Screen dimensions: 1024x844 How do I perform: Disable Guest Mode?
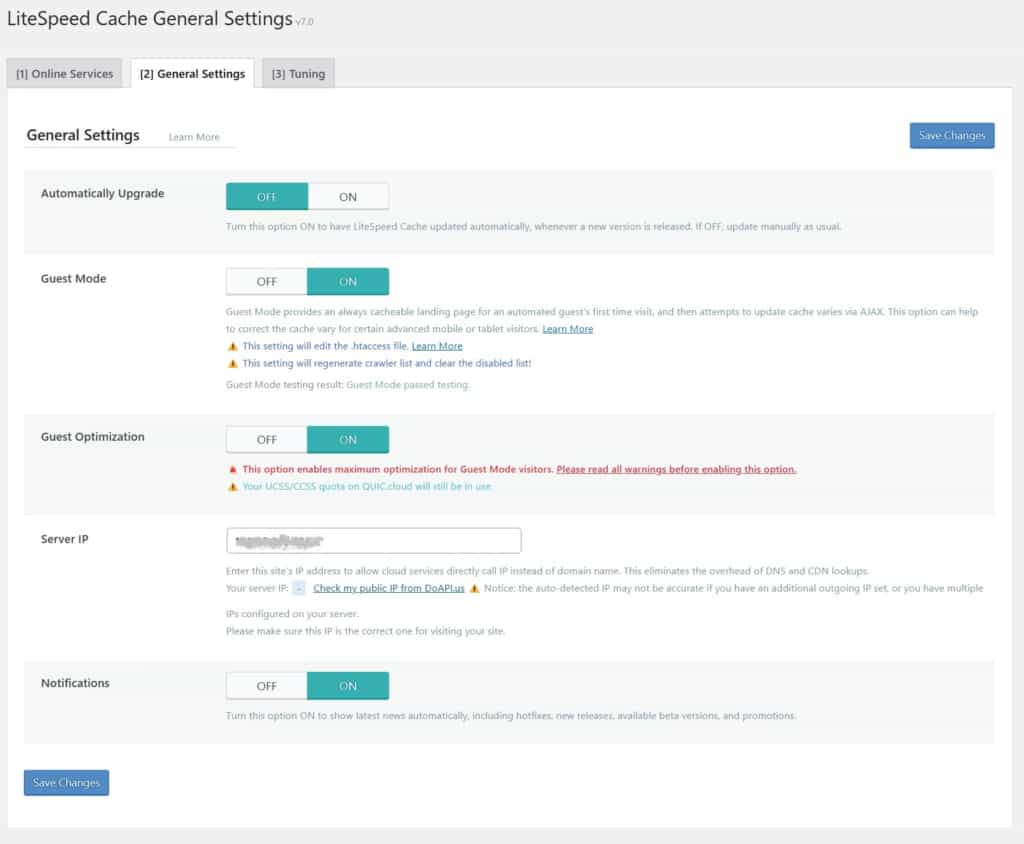[266, 281]
